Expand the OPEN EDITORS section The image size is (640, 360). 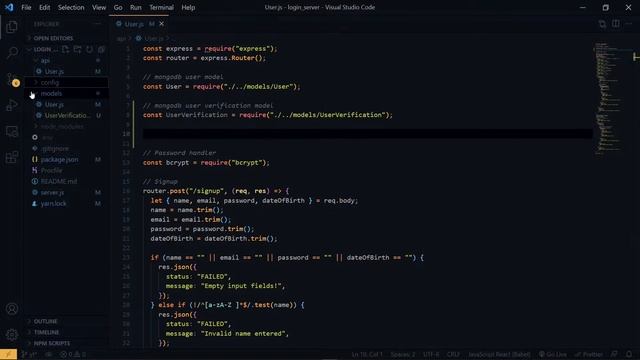pos(53,38)
